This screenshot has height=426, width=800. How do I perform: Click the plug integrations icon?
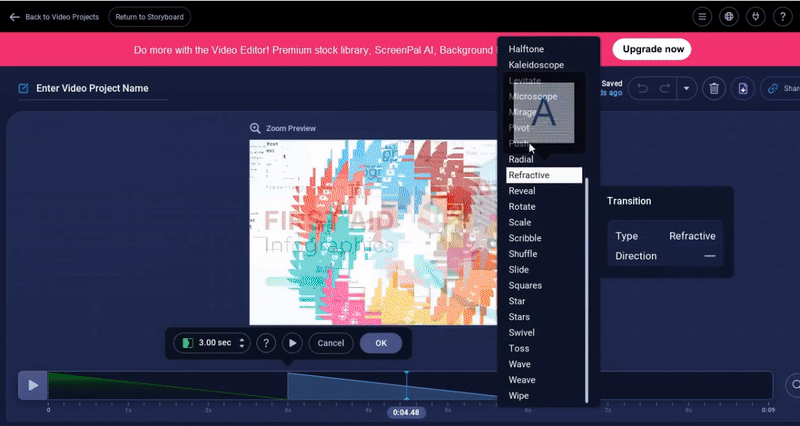755,17
